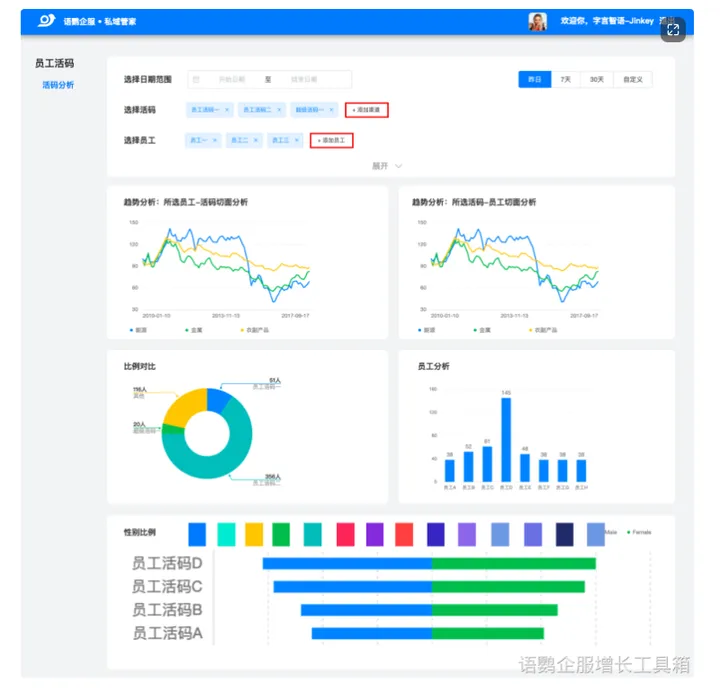Open 活码分析 in the left sidebar
This screenshot has width=720, height=692.
58,85
